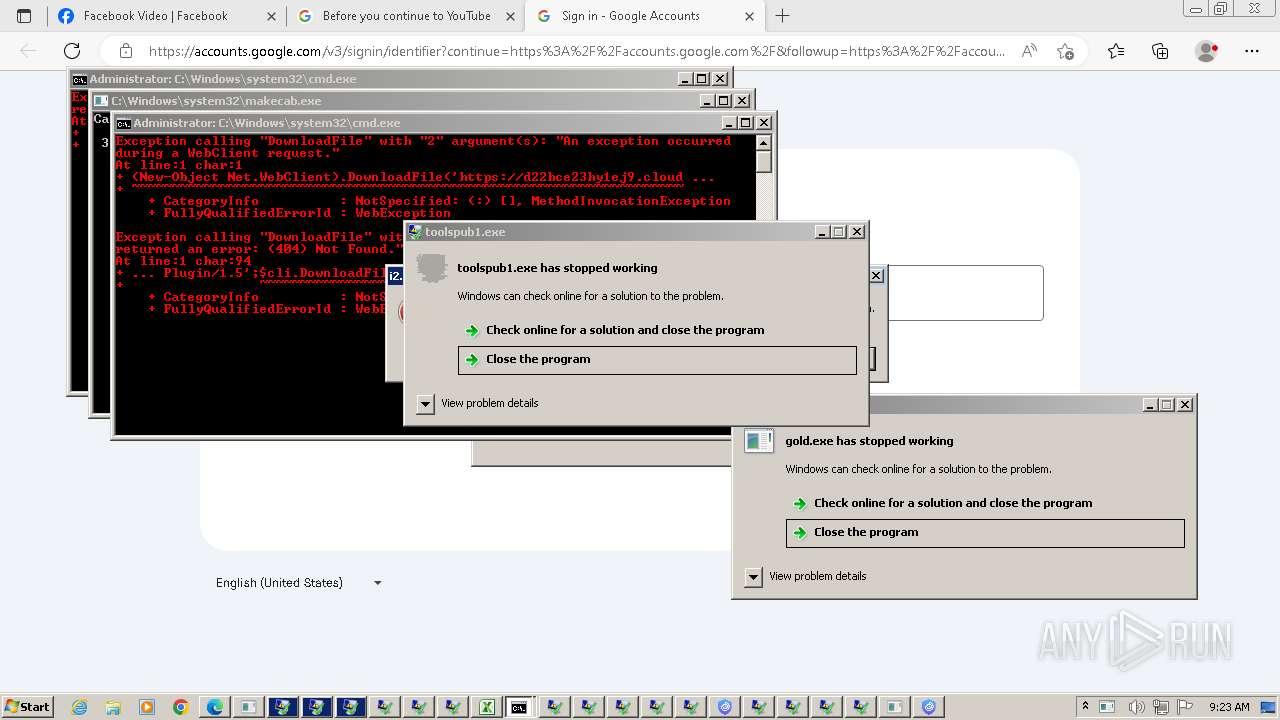The image size is (1280, 720).
Task: Click the cmd window scrollbar up arrow
Action: [x=763, y=141]
